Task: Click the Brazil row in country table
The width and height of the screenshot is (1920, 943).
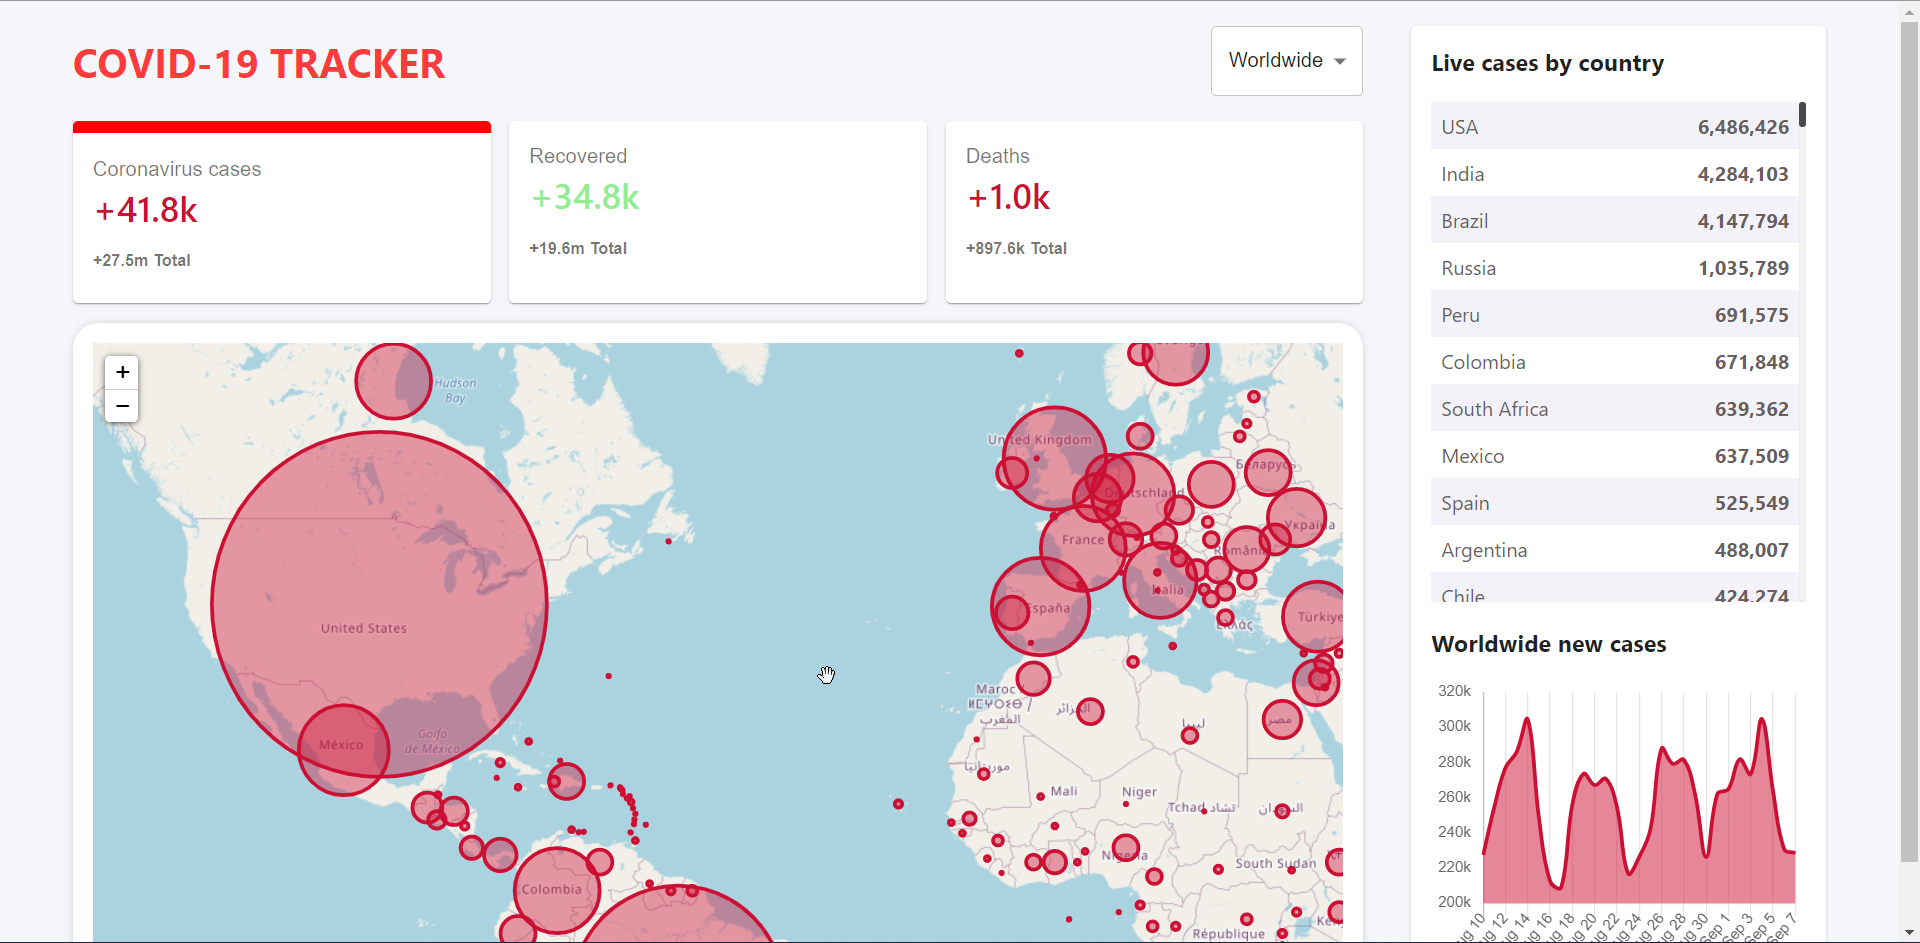Action: click(x=1614, y=220)
